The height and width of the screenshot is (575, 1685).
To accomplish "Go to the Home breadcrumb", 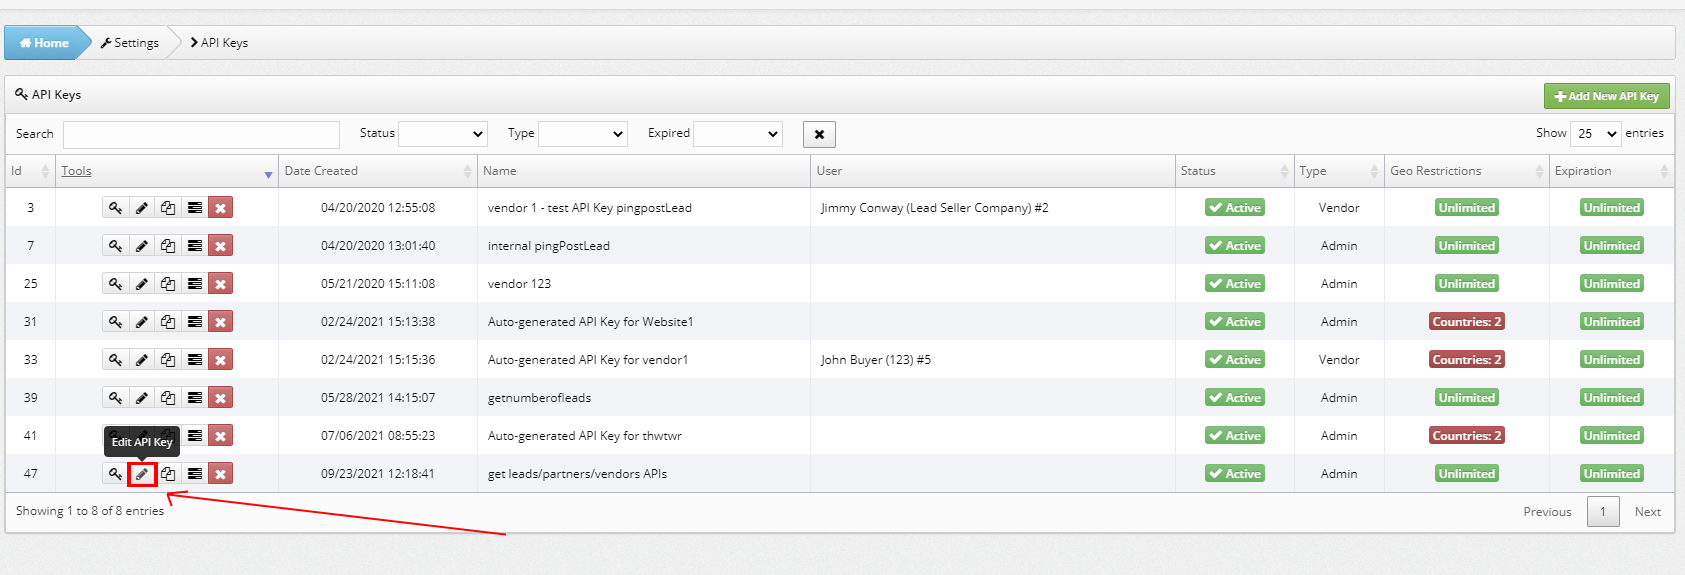I will click(45, 43).
